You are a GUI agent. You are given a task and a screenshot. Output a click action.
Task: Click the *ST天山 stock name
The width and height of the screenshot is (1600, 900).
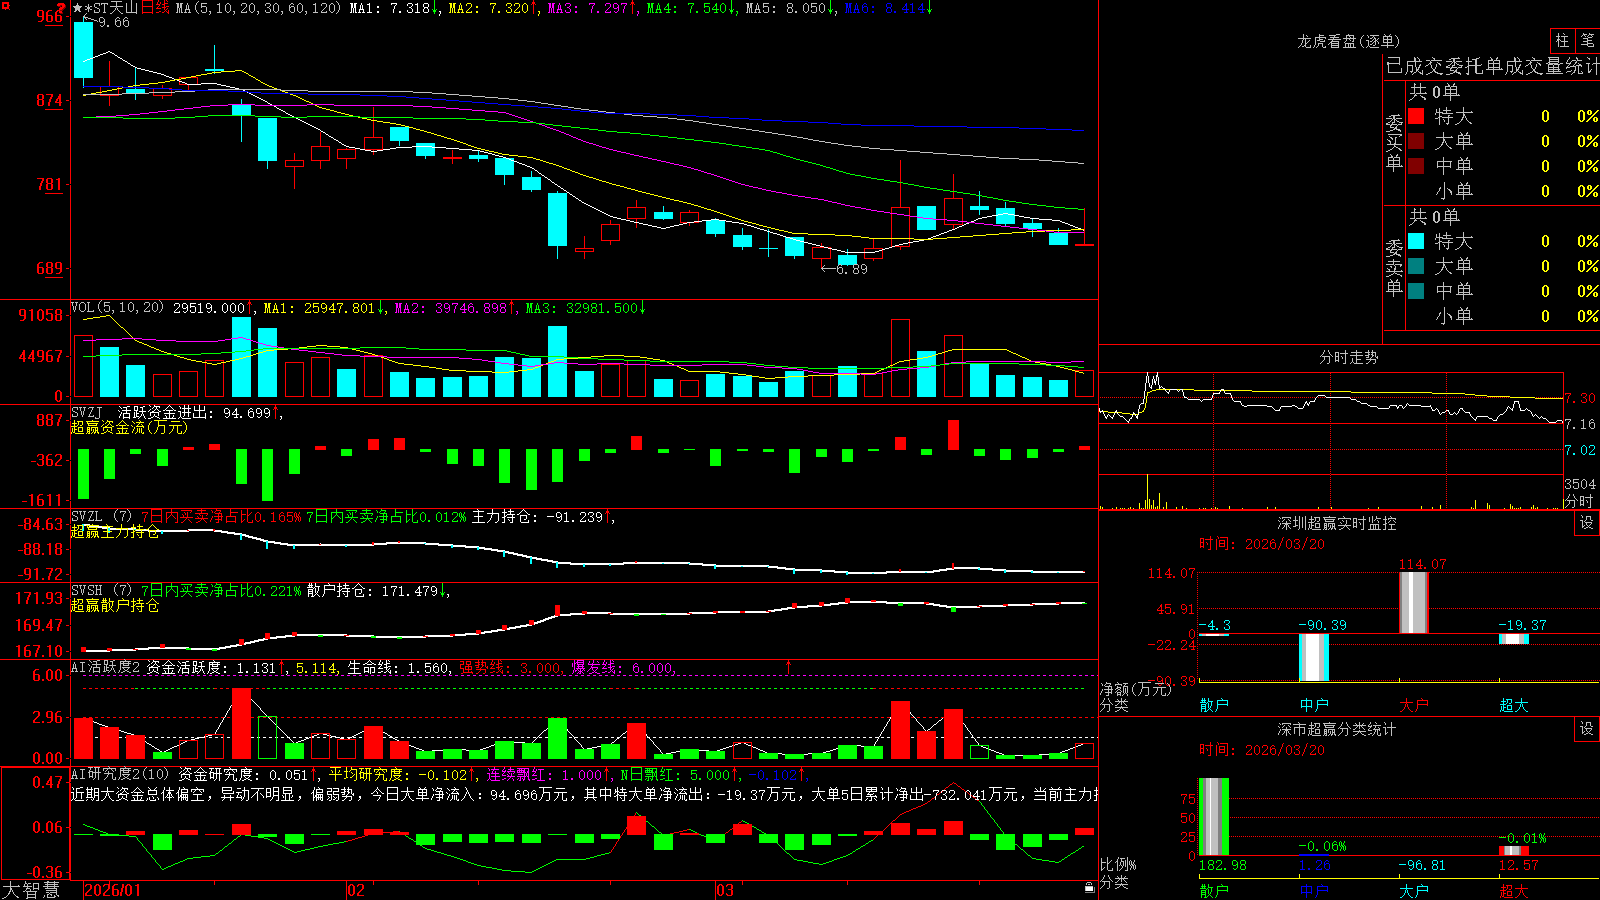pyautogui.click(x=110, y=8)
